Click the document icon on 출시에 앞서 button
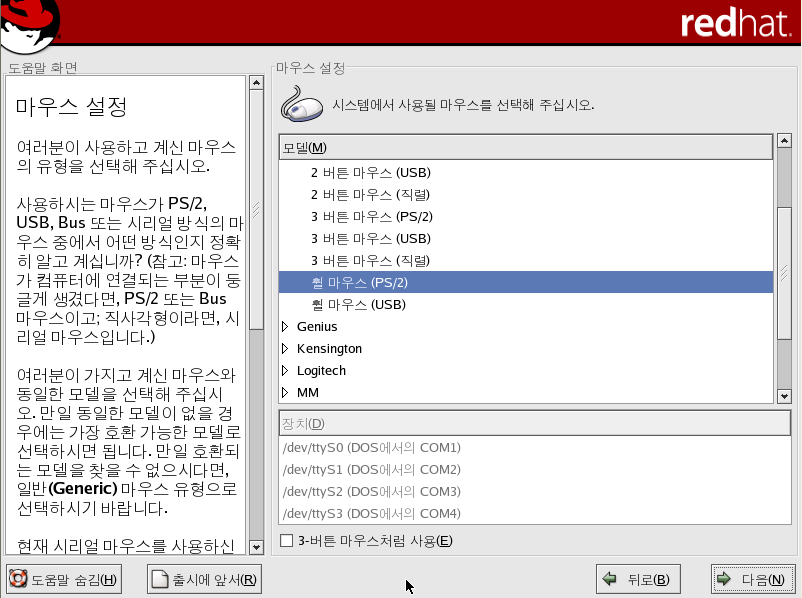This screenshot has width=802, height=598. [x=160, y=579]
